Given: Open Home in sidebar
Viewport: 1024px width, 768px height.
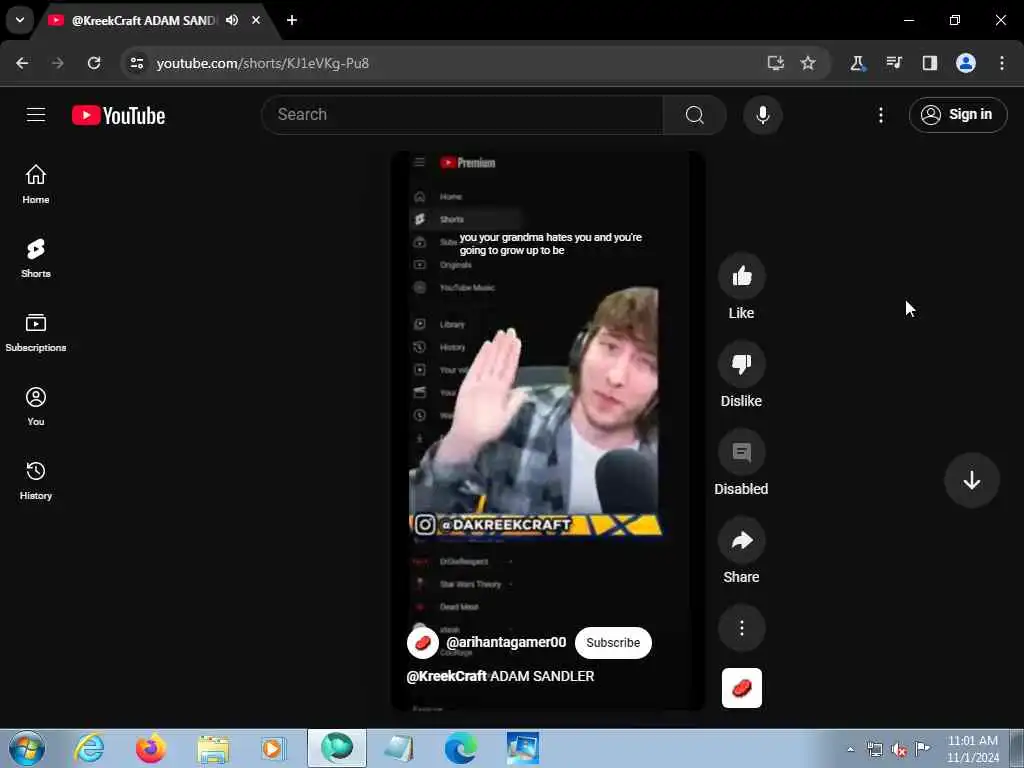Looking at the screenshot, I should [36, 184].
